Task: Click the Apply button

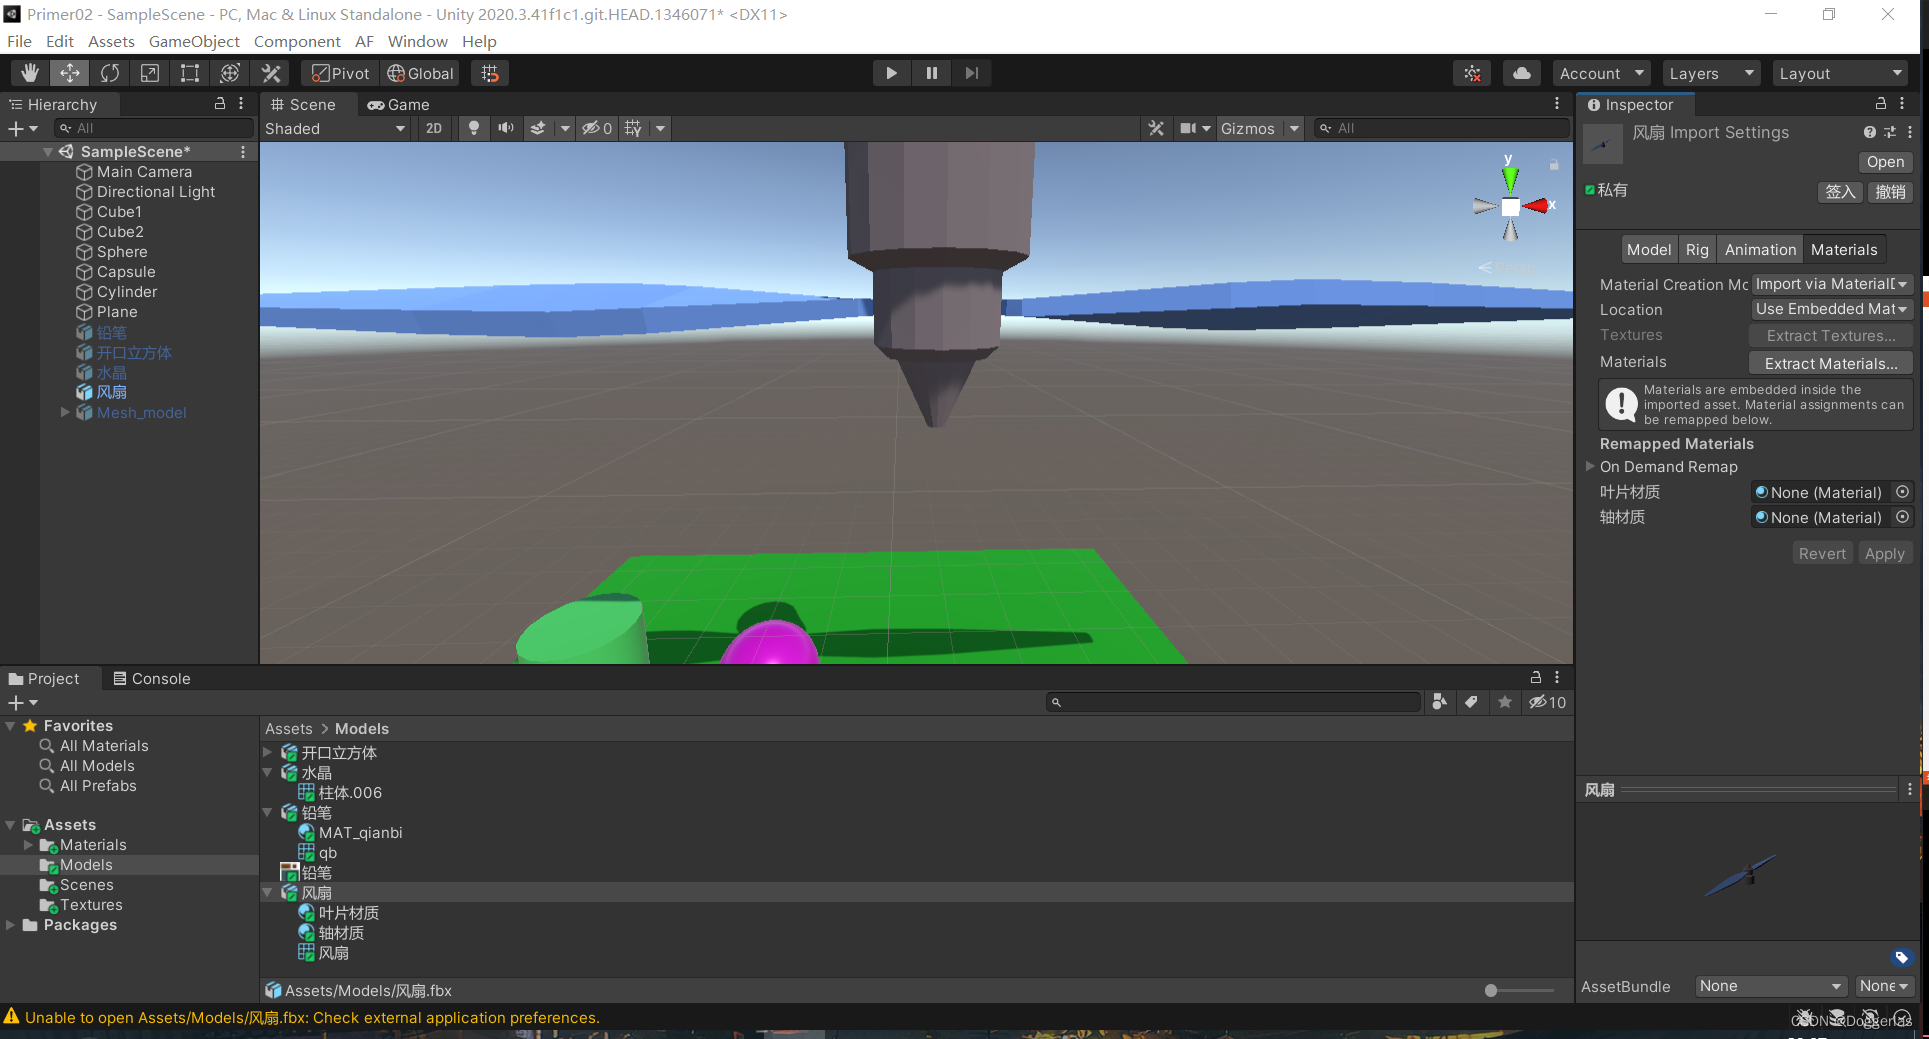Action: [1885, 553]
